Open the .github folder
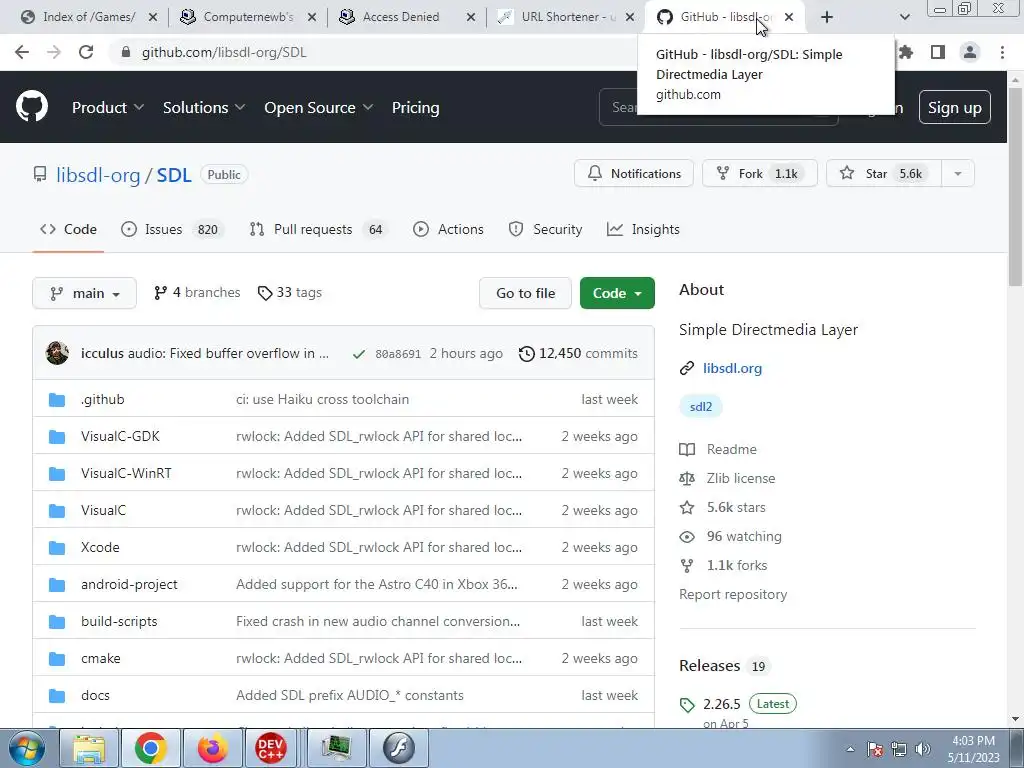Image resolution: width=1024 pixels, height=768 pixels. [103, 399]
